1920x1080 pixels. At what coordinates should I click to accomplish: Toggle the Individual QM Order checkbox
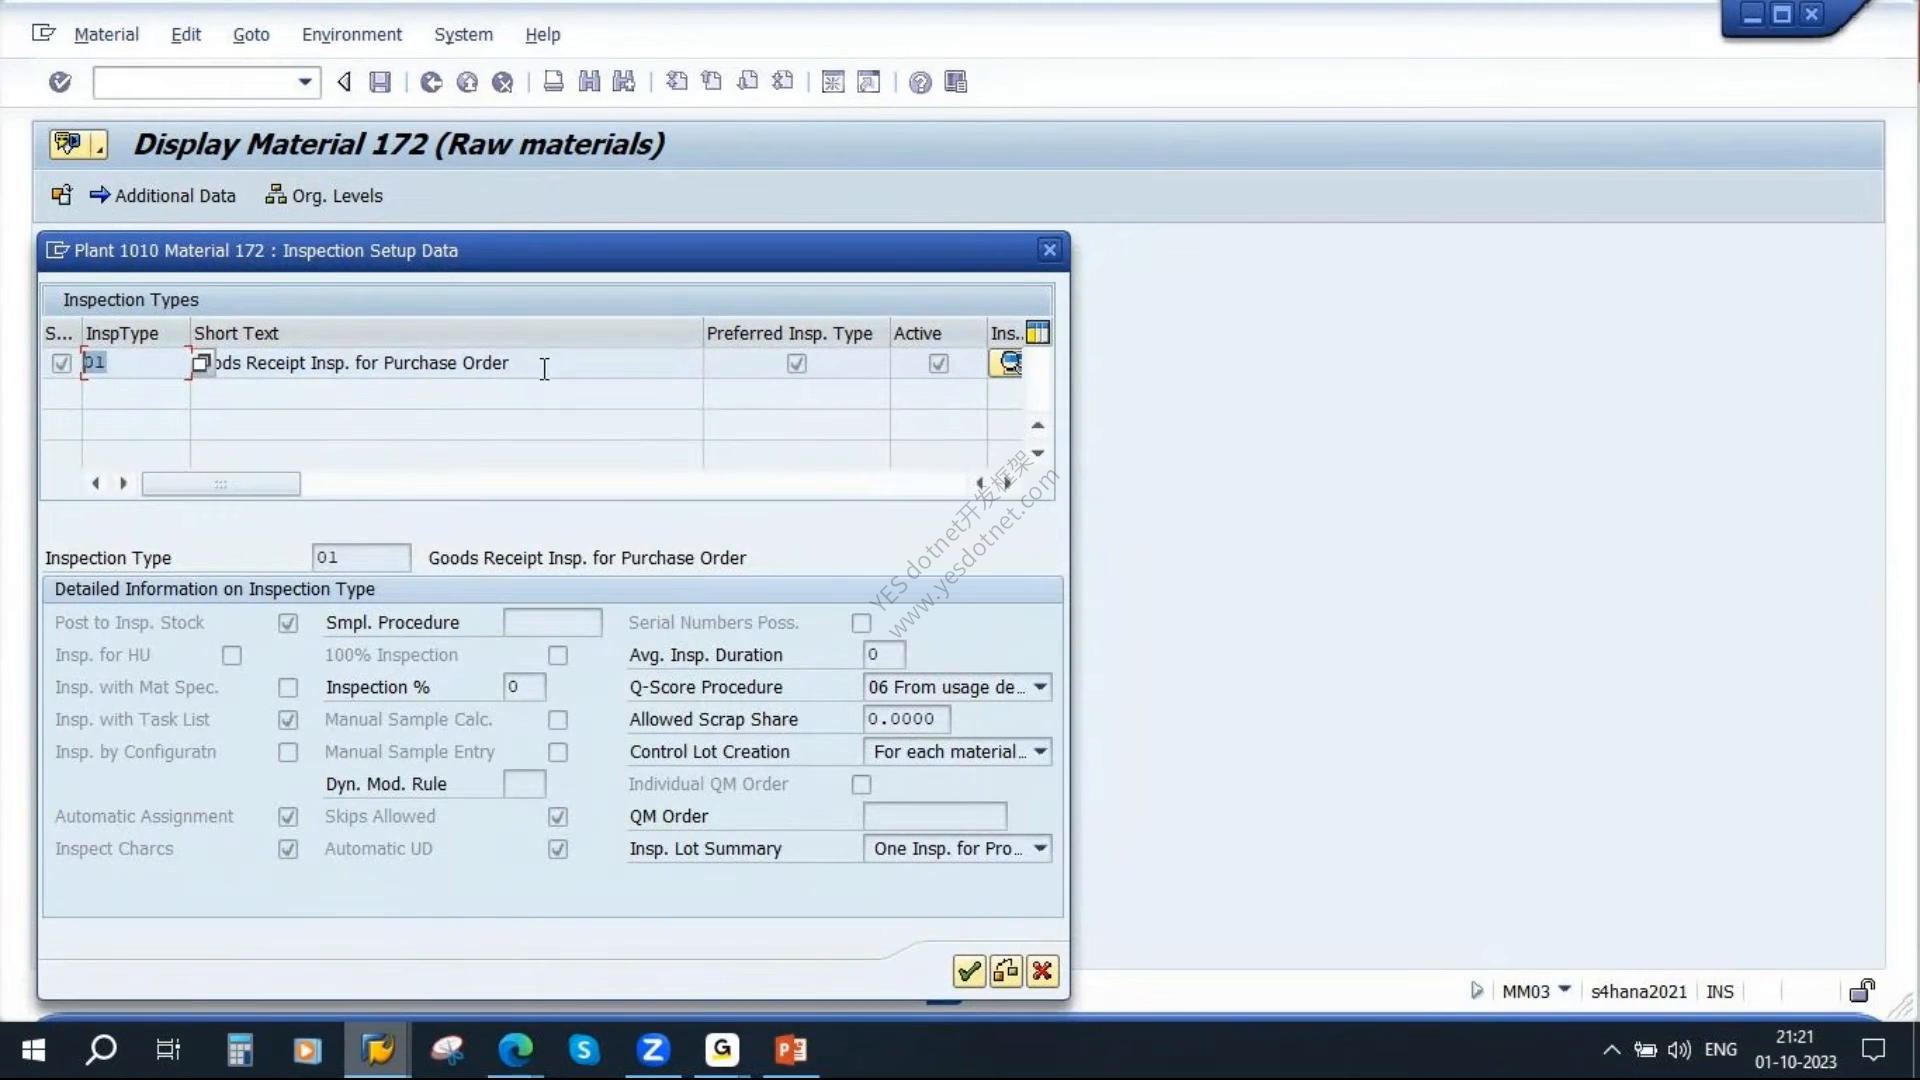861,785
